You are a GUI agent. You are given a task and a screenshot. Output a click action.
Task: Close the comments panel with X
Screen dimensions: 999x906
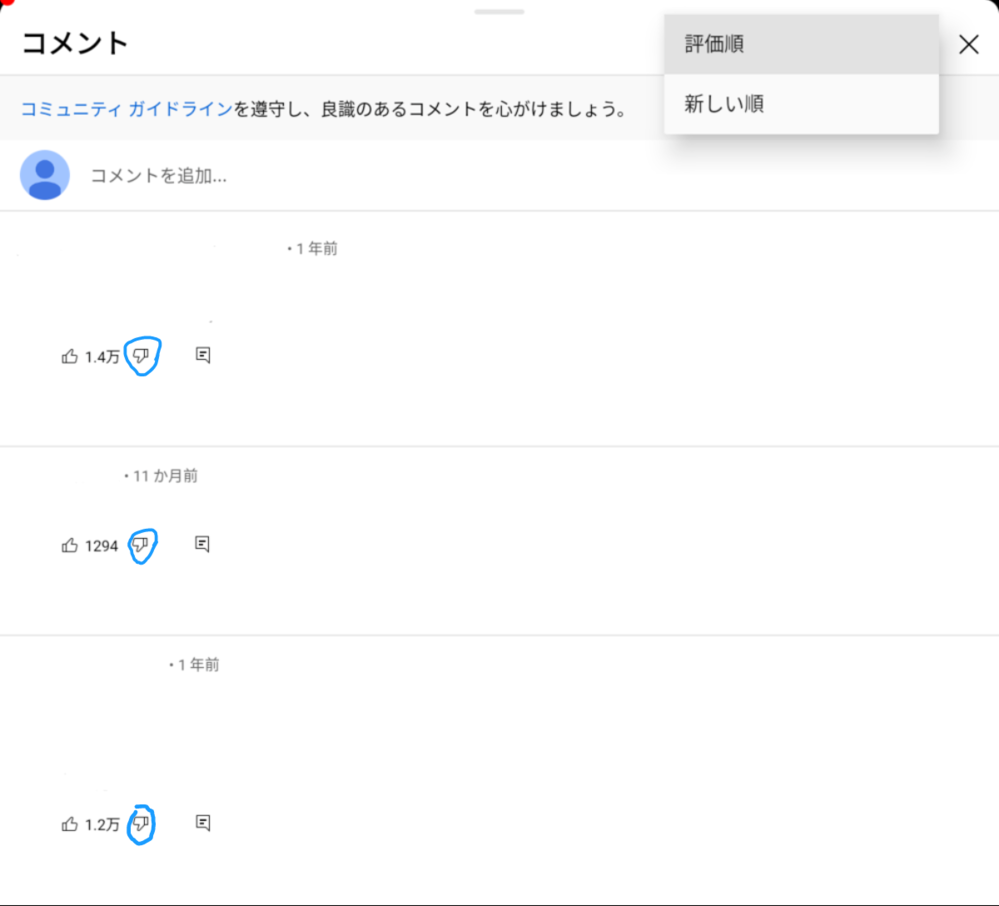(968, 44)
